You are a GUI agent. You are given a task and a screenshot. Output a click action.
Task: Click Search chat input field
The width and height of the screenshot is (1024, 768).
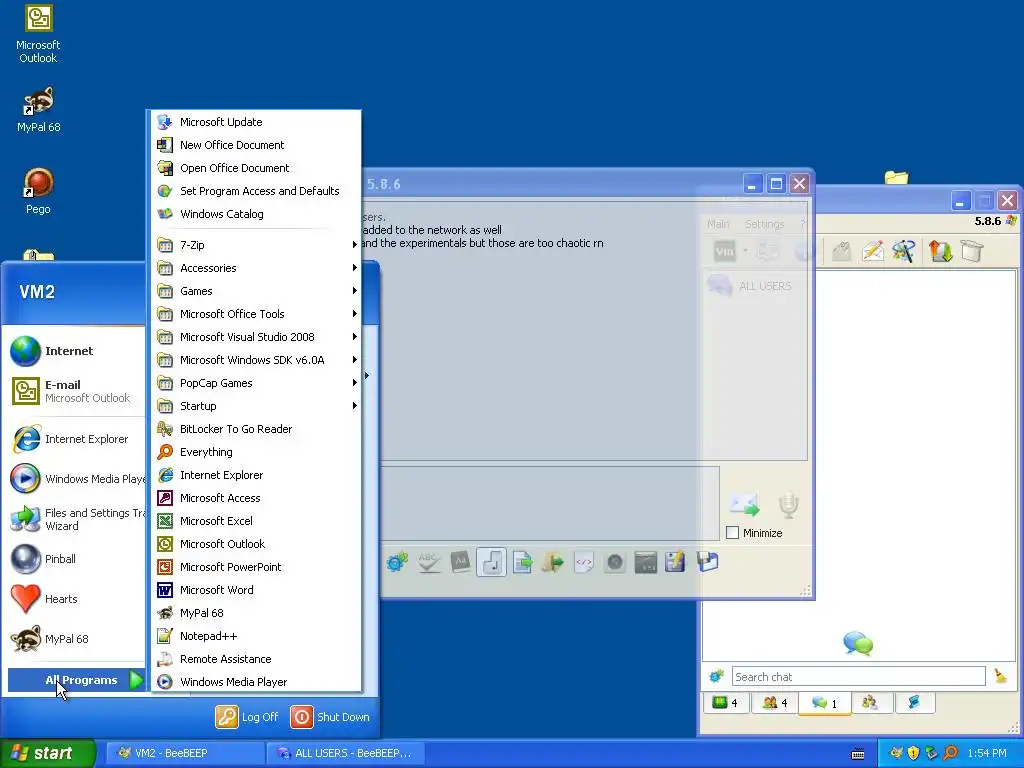point(859,677)
